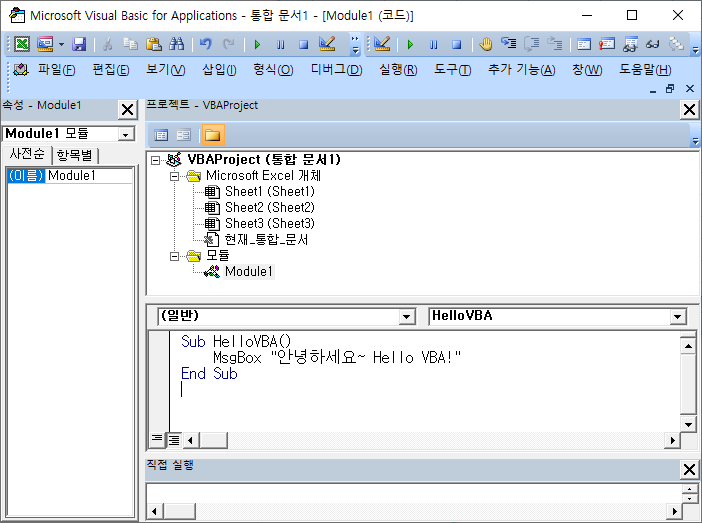Click the Insert UserForm toolbar icon
Screen dimensions: 702x523
click(45, 44)
